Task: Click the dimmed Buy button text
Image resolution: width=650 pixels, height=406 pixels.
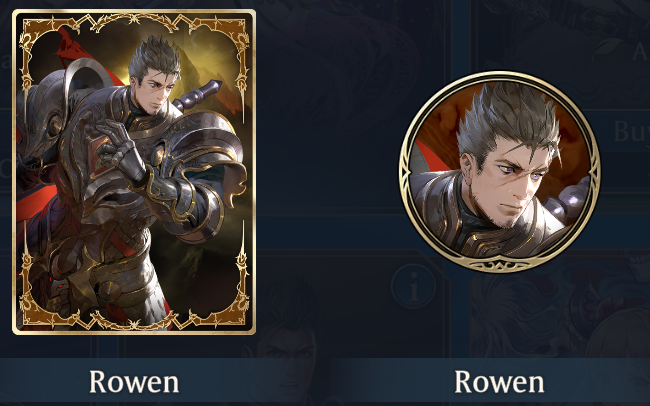Action: click(631, 132)
